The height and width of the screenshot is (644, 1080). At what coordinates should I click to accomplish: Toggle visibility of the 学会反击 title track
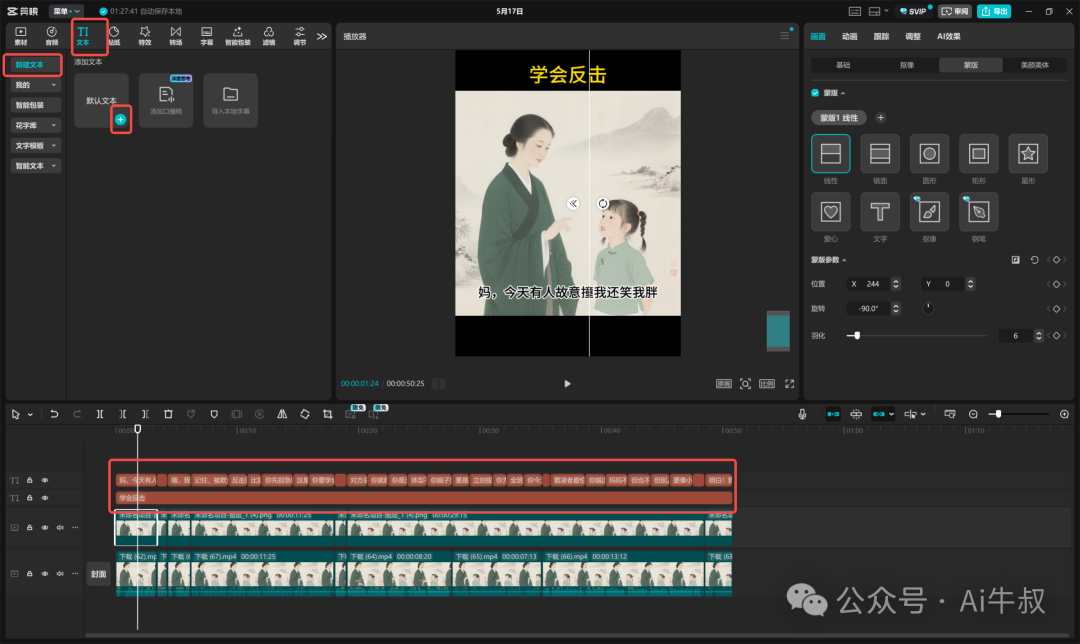[x=45, y=497]
